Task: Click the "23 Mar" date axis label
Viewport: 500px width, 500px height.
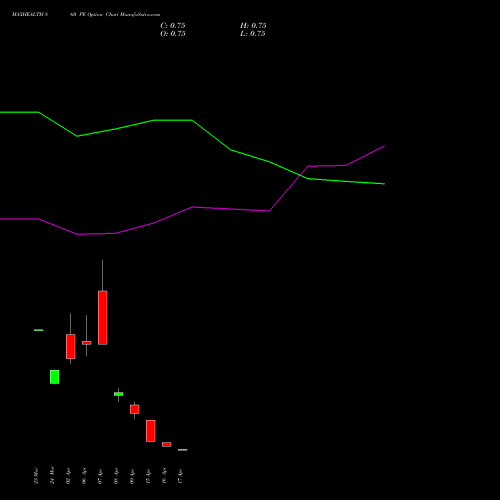Action: click(36, 476)
